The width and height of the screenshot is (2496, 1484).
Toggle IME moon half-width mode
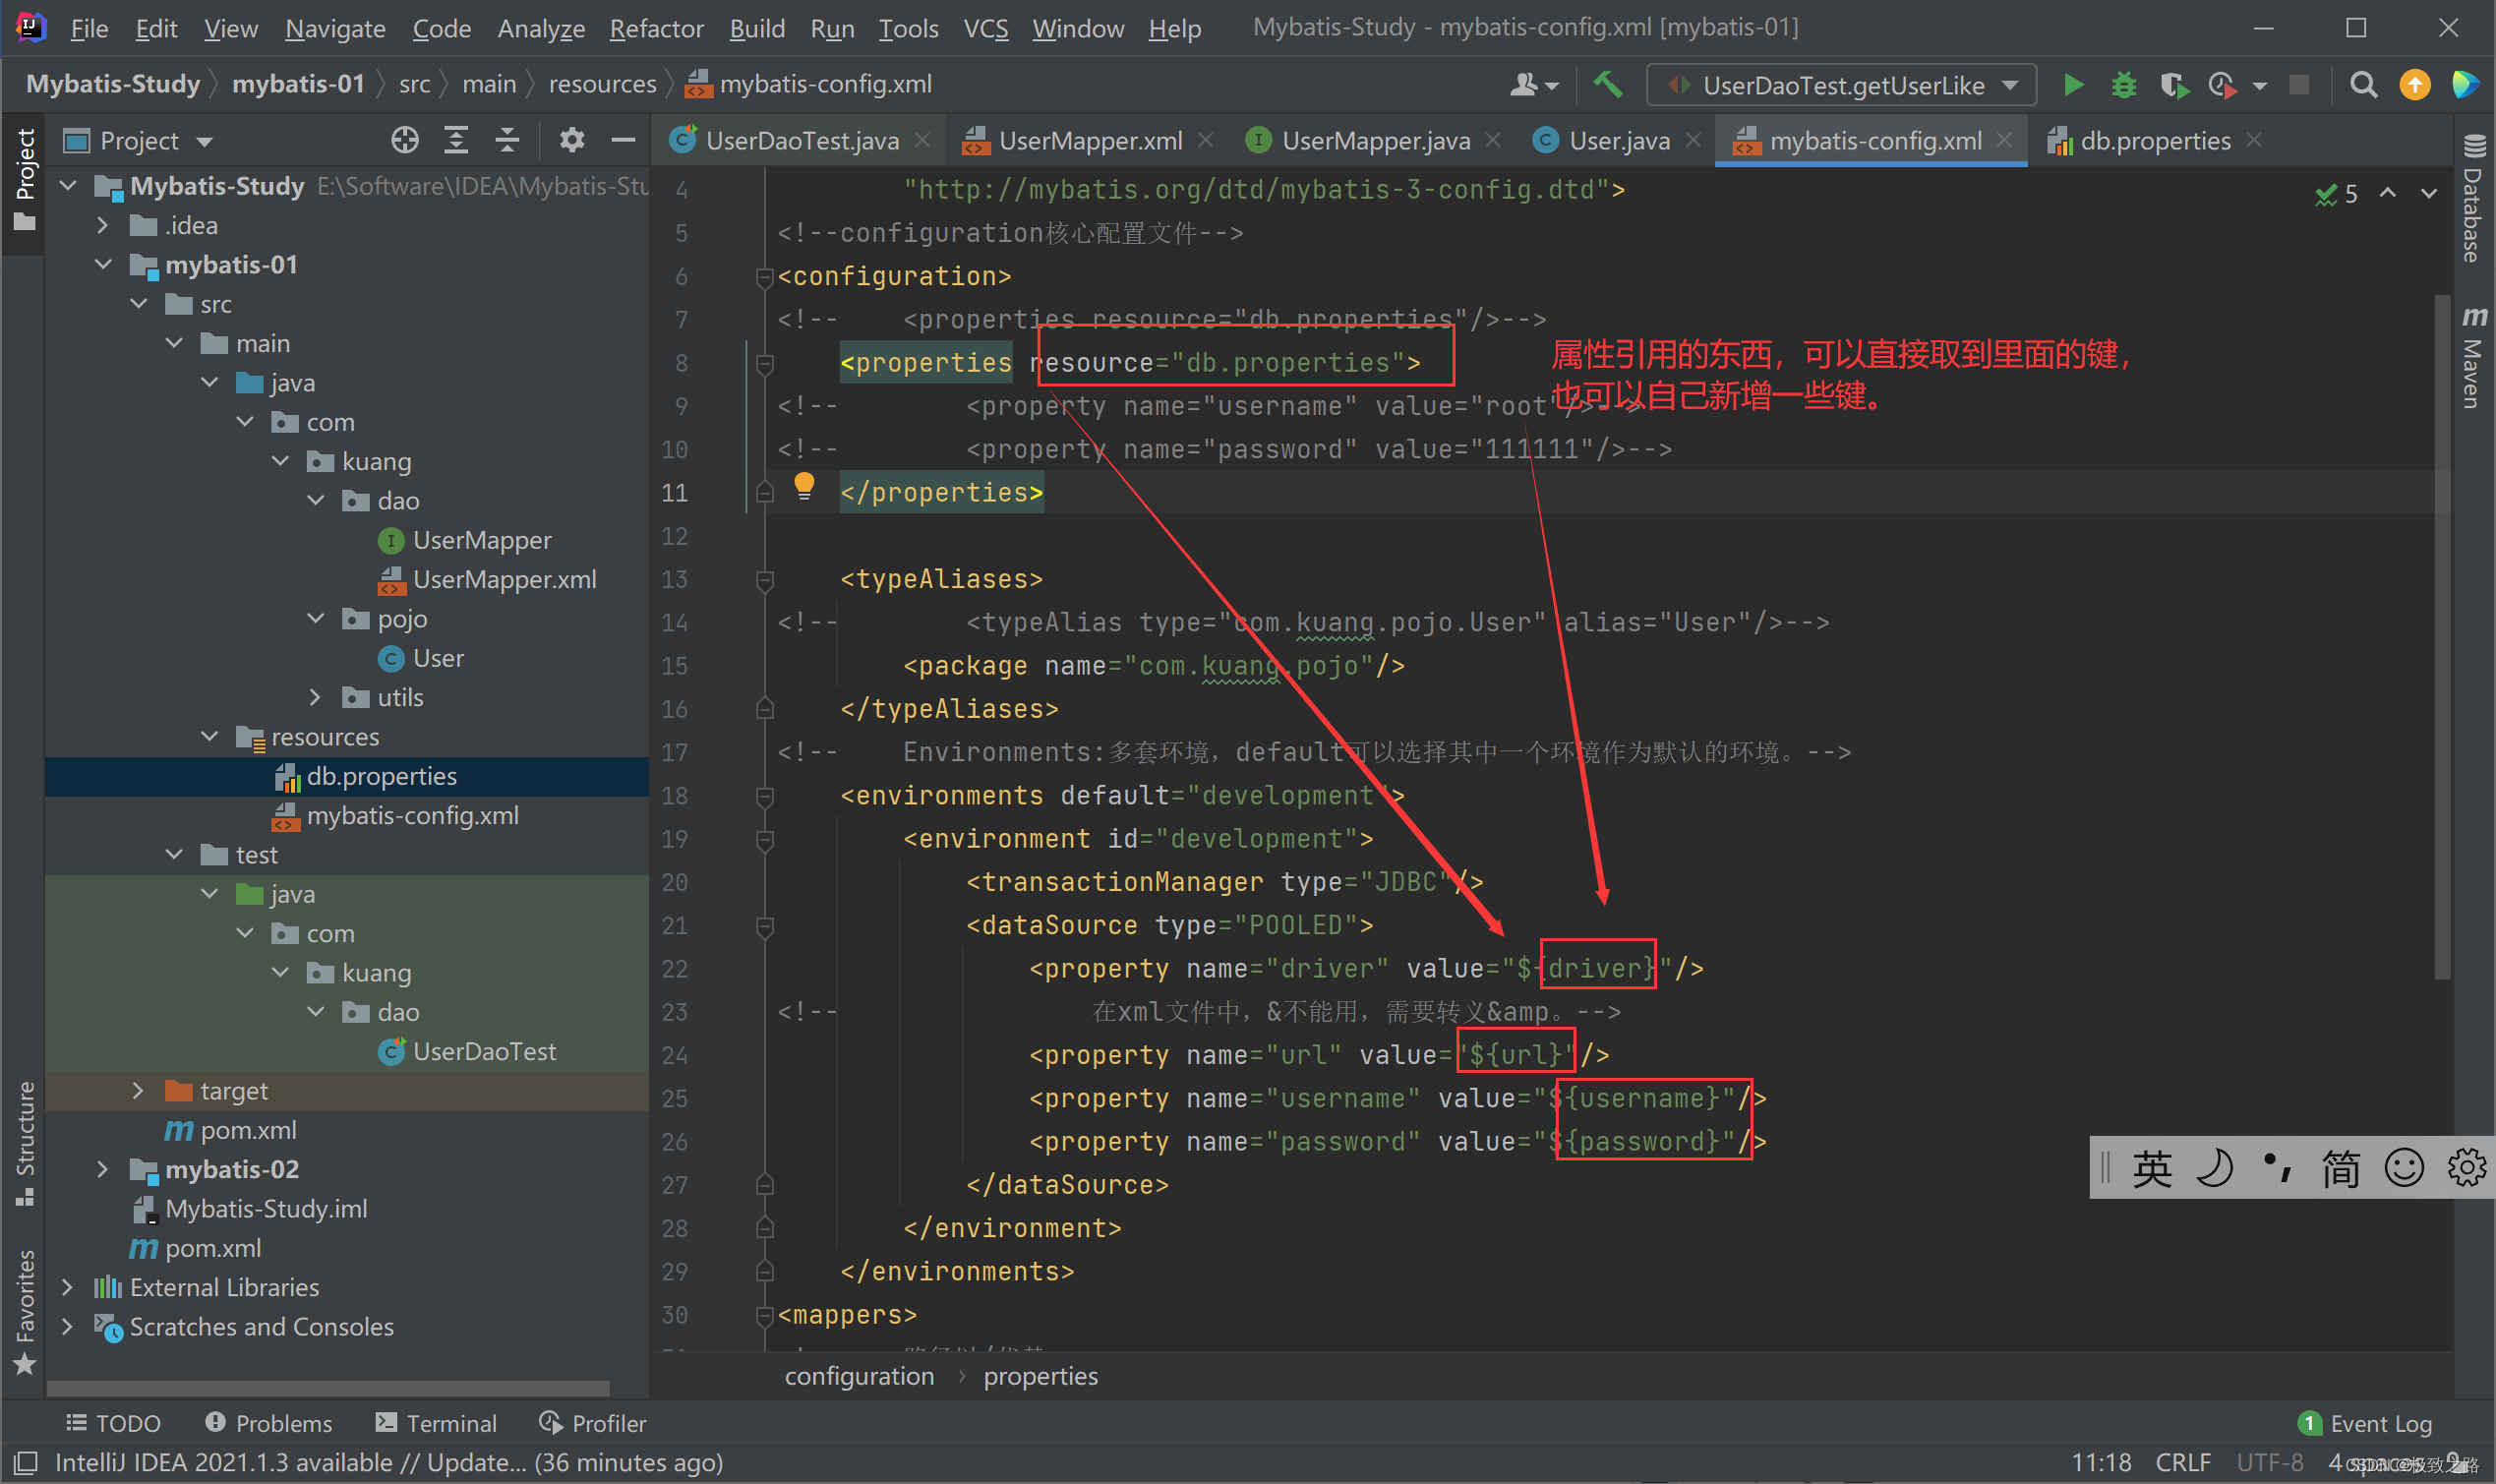pyautogui.click(x=2214, y=1168)
